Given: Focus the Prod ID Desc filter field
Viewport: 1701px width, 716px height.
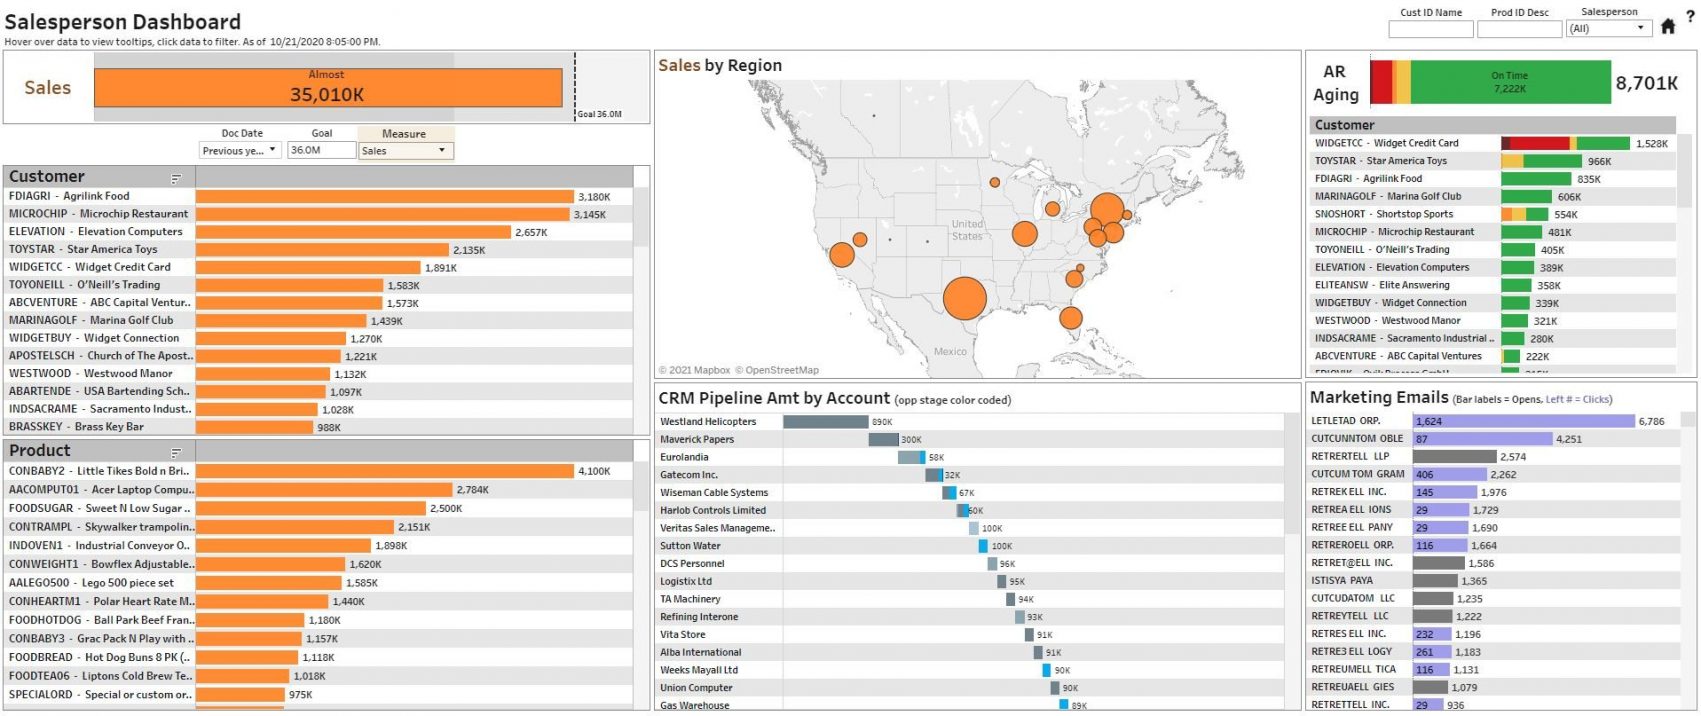Looking at the screenshot, I should coord(1519,29).
